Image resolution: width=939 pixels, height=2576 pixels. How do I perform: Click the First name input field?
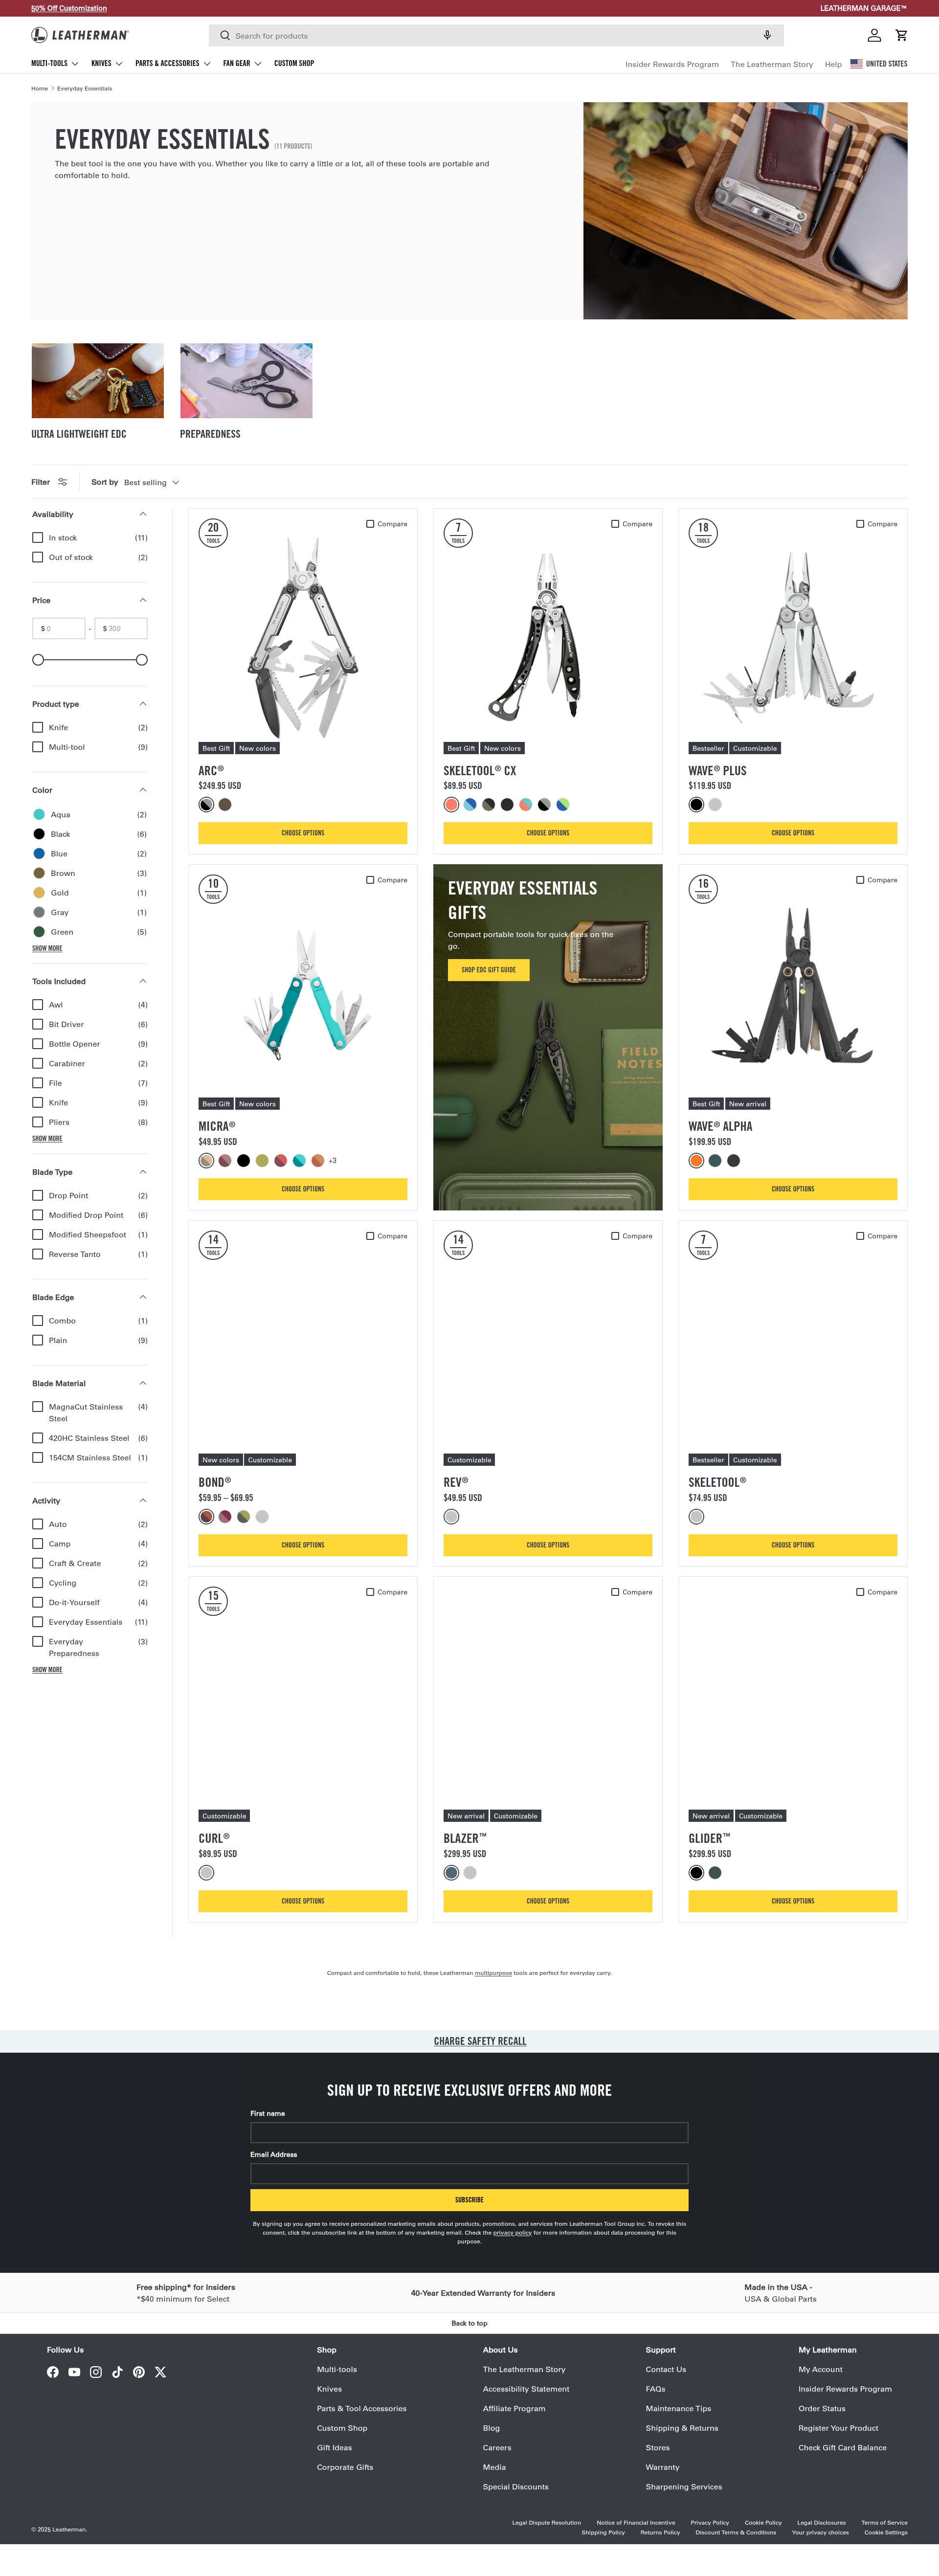click(x=469, y=2132)
